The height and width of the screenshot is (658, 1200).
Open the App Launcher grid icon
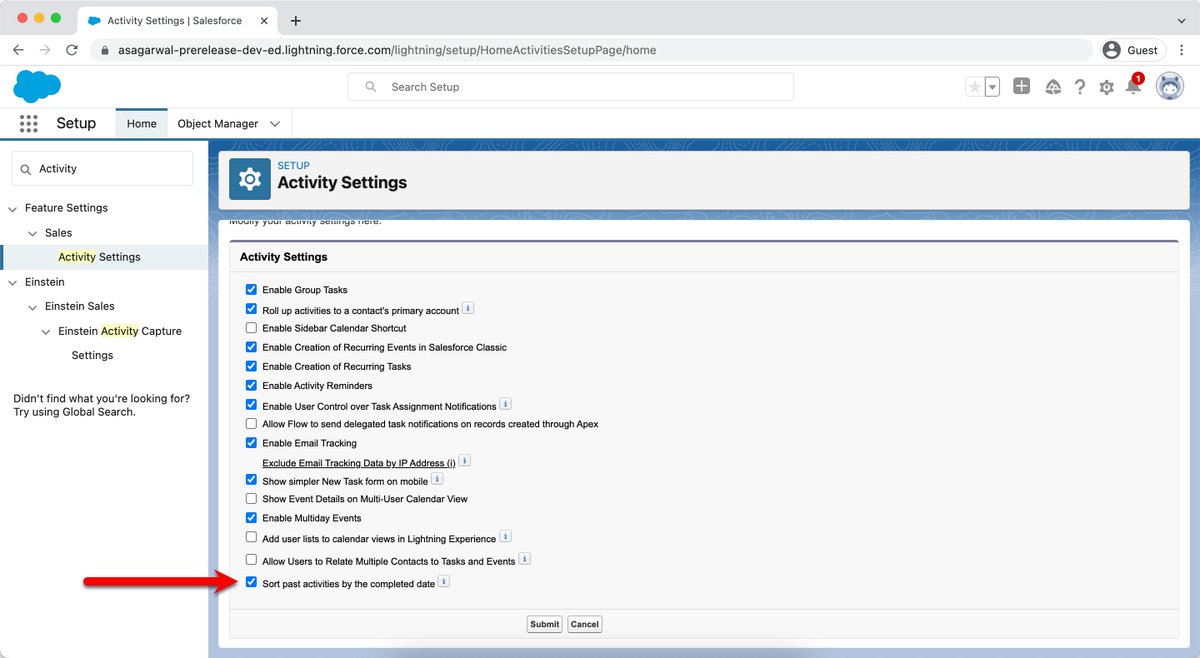[x=28, y=123]
